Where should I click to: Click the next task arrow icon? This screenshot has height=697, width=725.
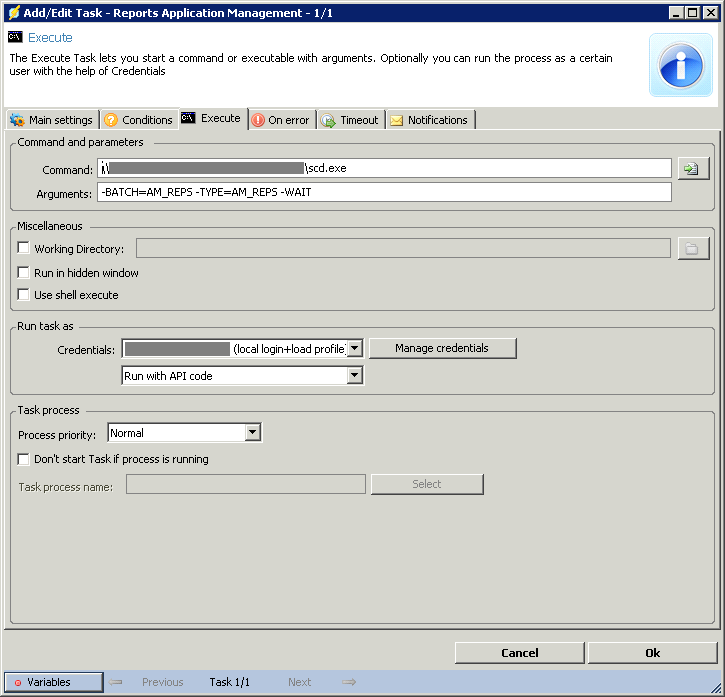(x=349, y=682)
